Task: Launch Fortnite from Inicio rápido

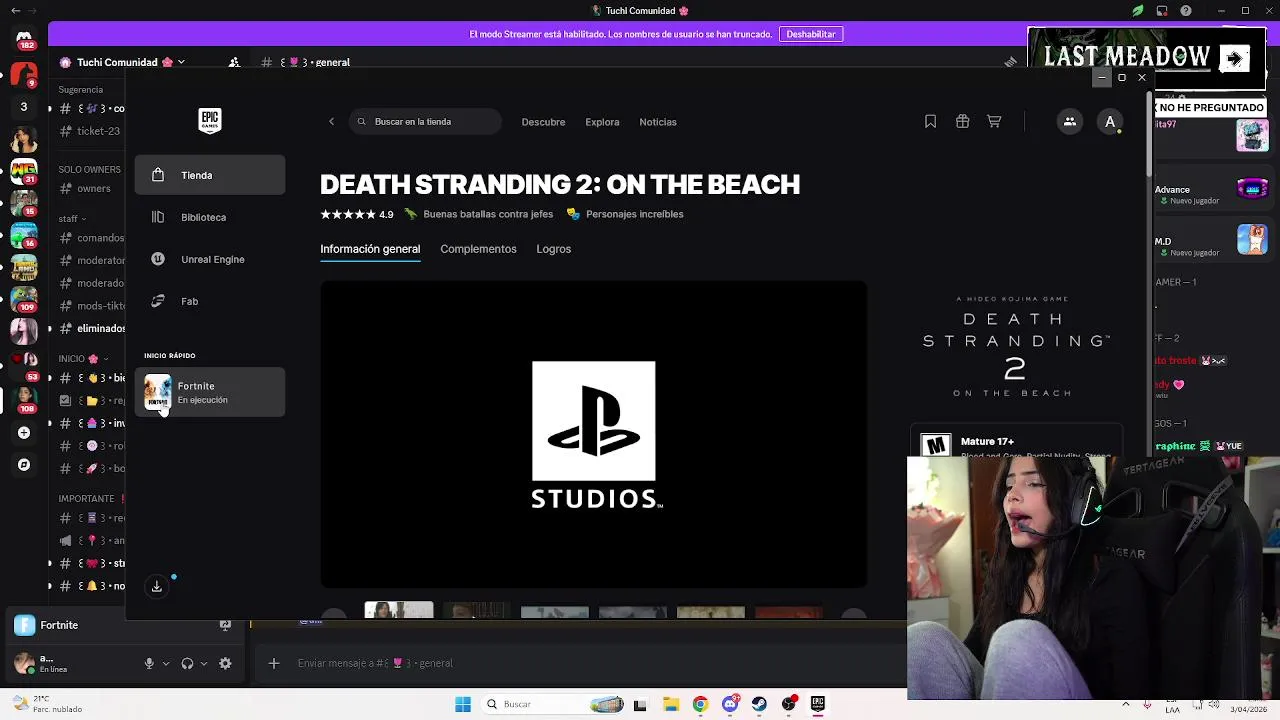Action: [x=210, y=392]
